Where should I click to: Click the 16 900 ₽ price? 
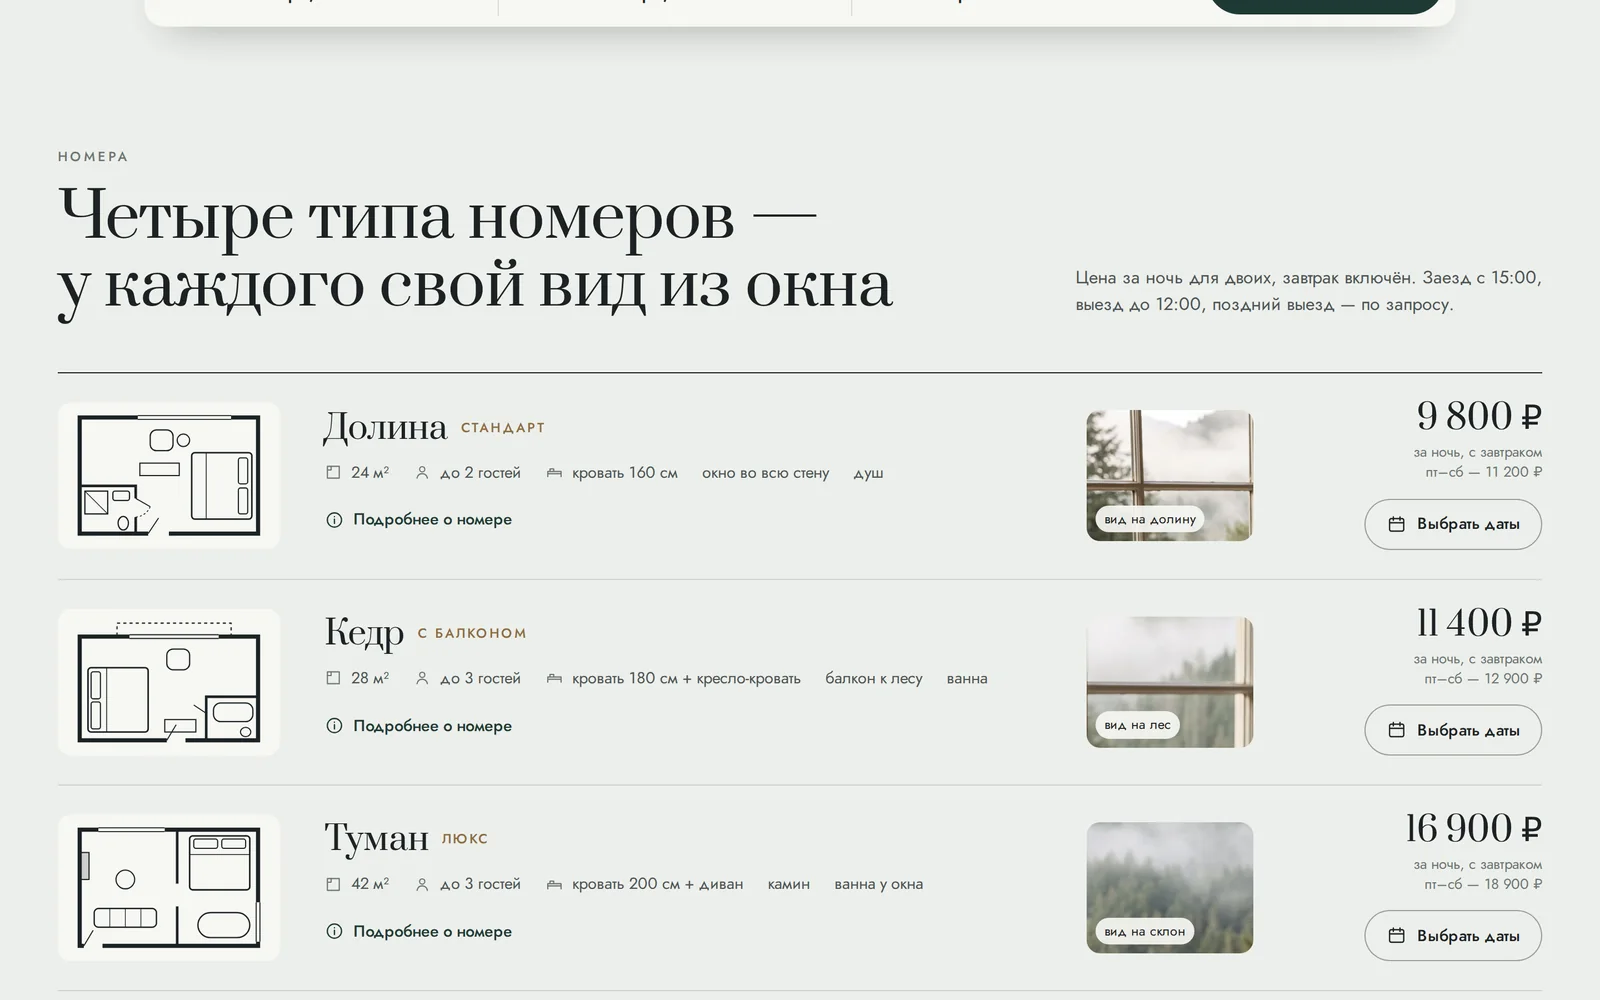[x=1474, y=829]
